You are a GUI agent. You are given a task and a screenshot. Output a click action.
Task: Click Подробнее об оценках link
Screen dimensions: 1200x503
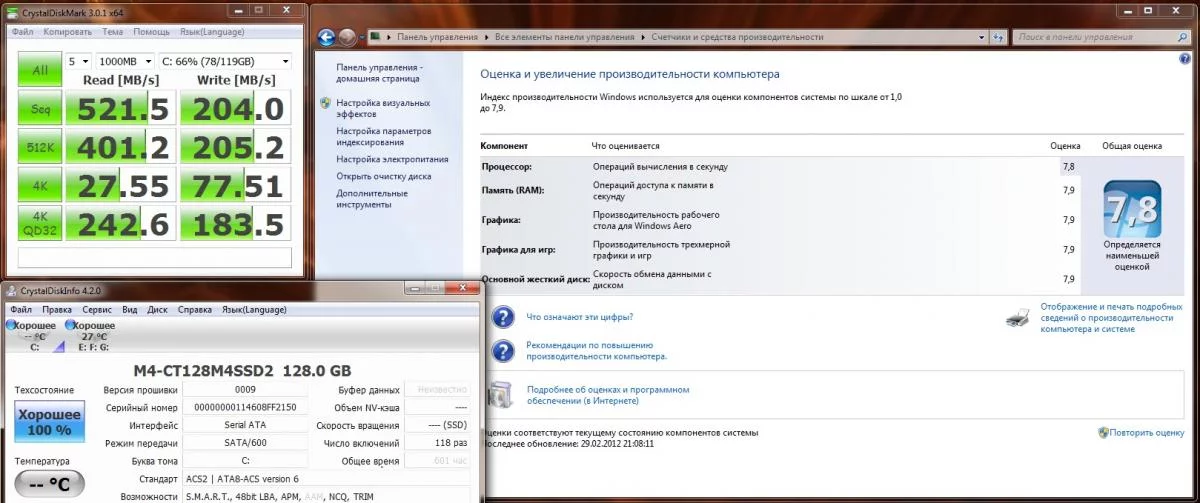(607, 395)
